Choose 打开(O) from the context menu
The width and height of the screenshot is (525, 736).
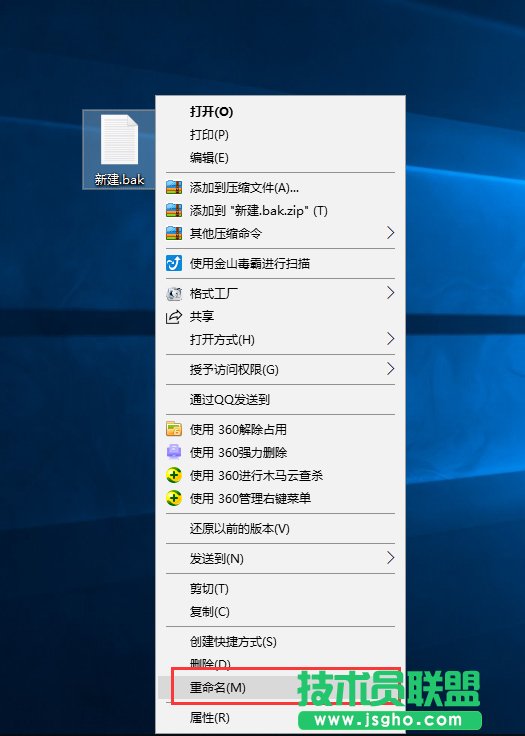[280, 112]
